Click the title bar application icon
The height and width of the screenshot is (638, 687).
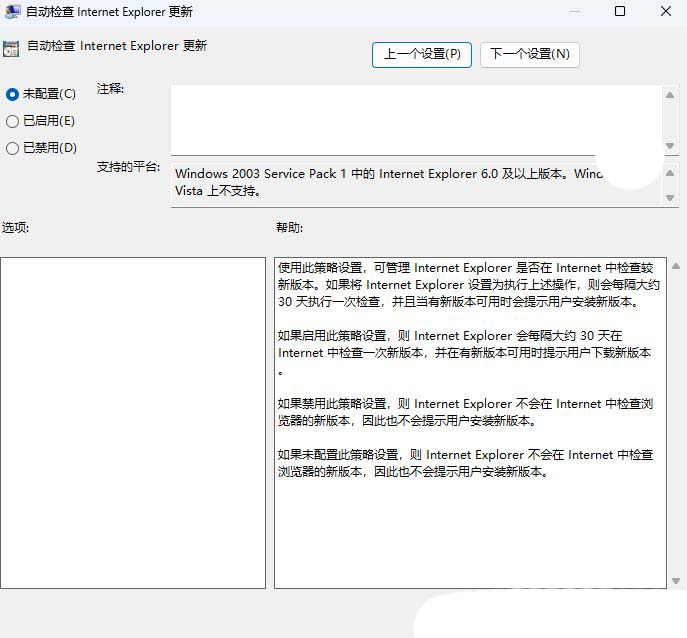click(x=12, y=11)
